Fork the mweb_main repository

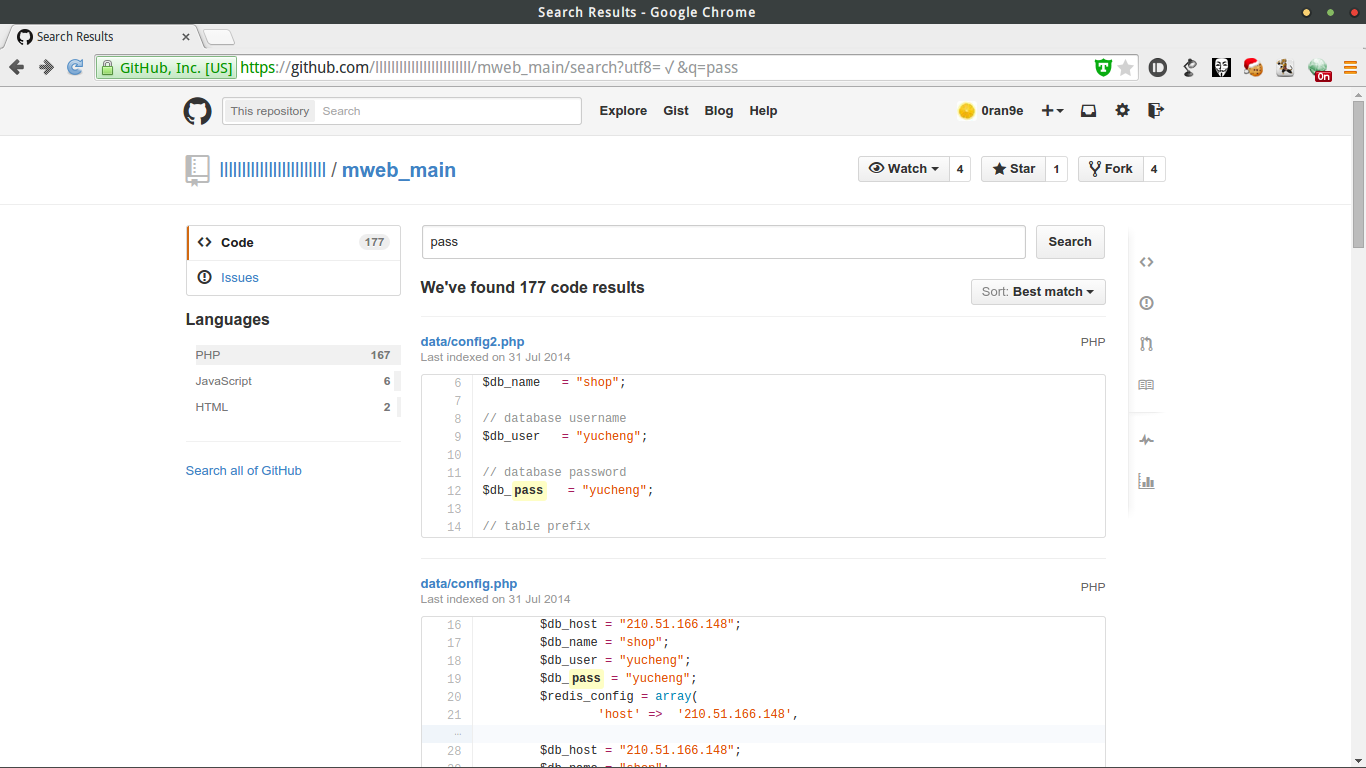click(1110, 169)
